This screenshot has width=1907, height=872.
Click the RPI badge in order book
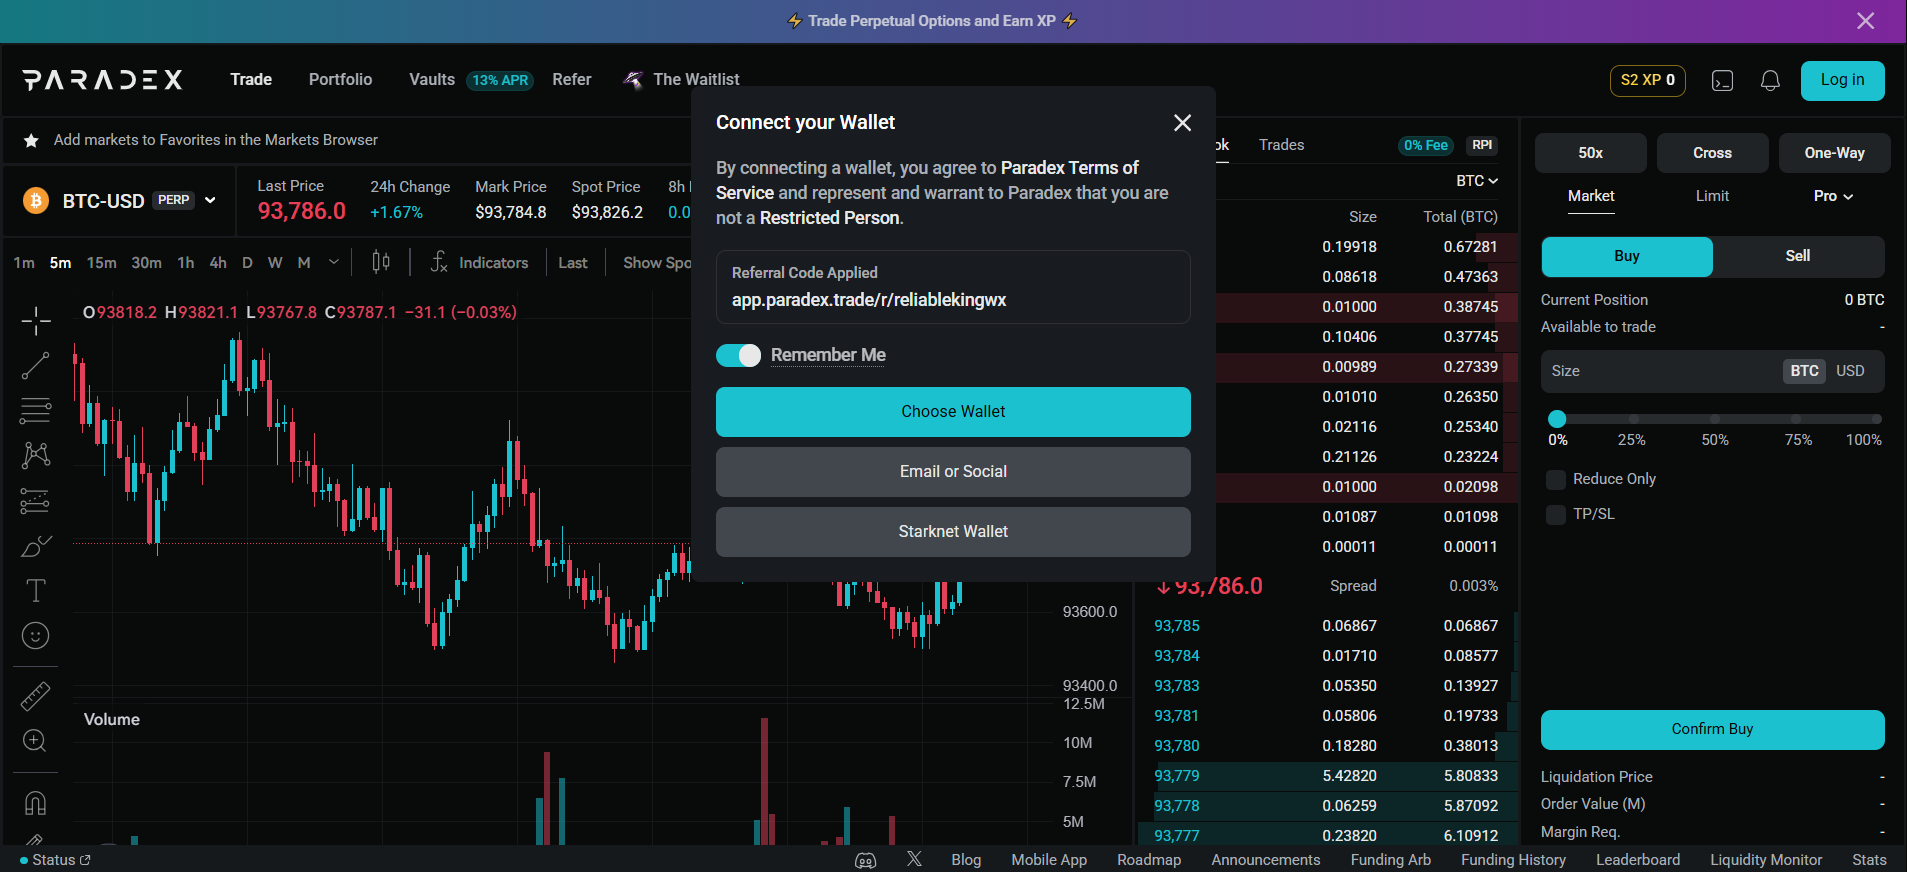pyautogui.click(x=1482, y=145)
